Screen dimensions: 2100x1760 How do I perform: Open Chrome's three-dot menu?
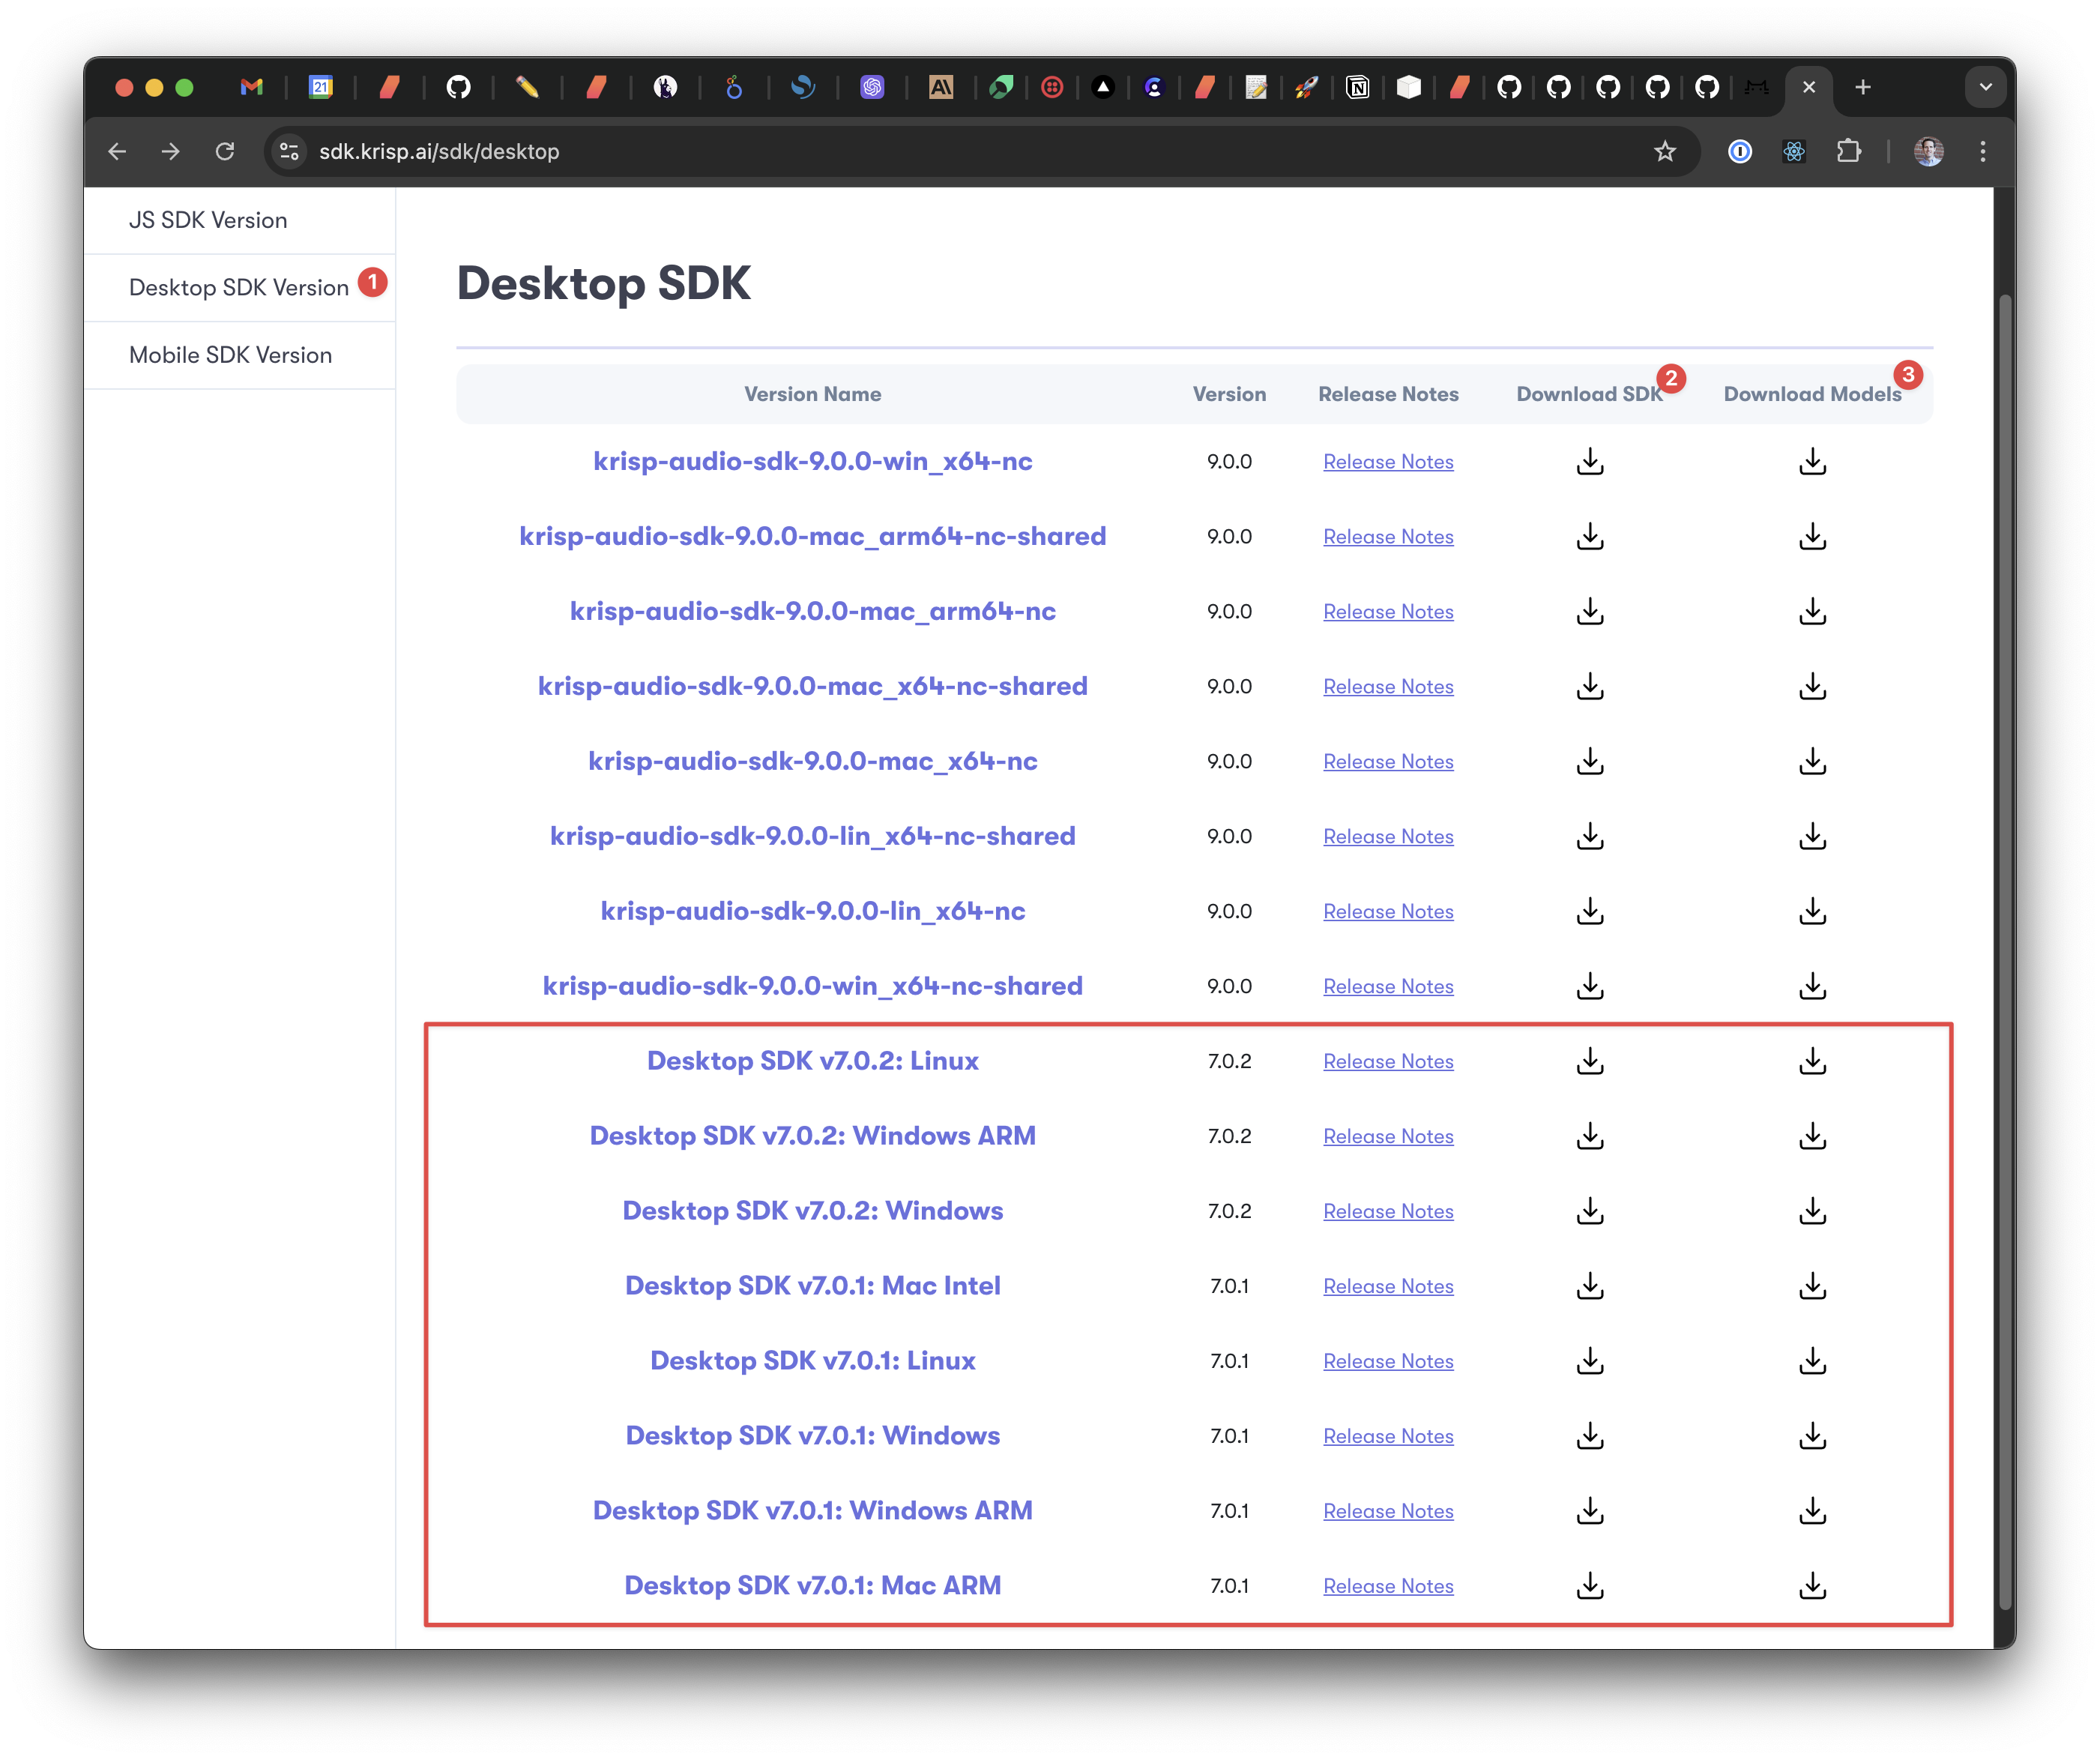pos(1982,151)
